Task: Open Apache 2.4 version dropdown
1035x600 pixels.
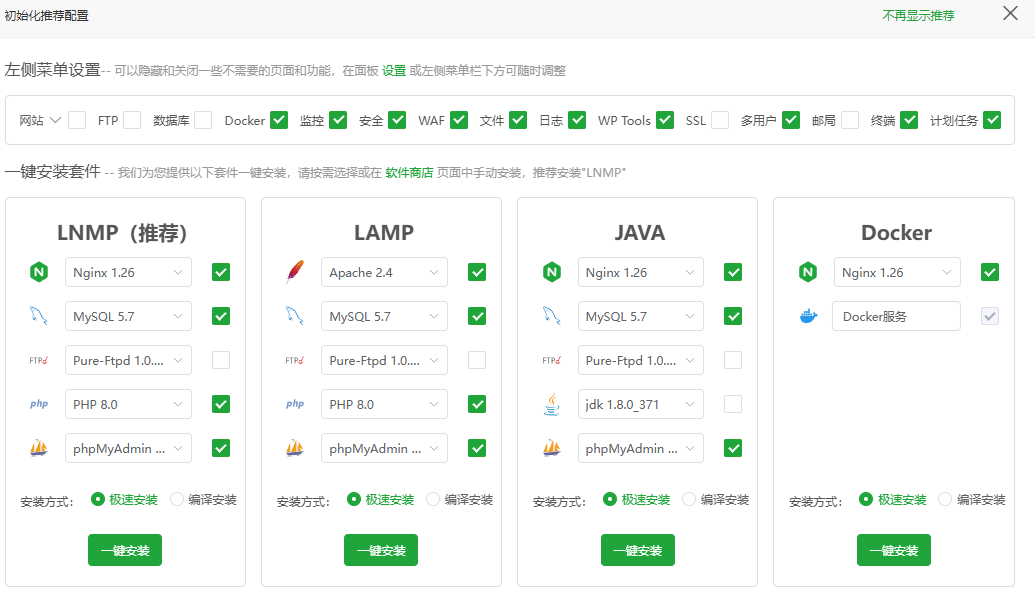Action: pyautogui.click(x=384, y=272)
